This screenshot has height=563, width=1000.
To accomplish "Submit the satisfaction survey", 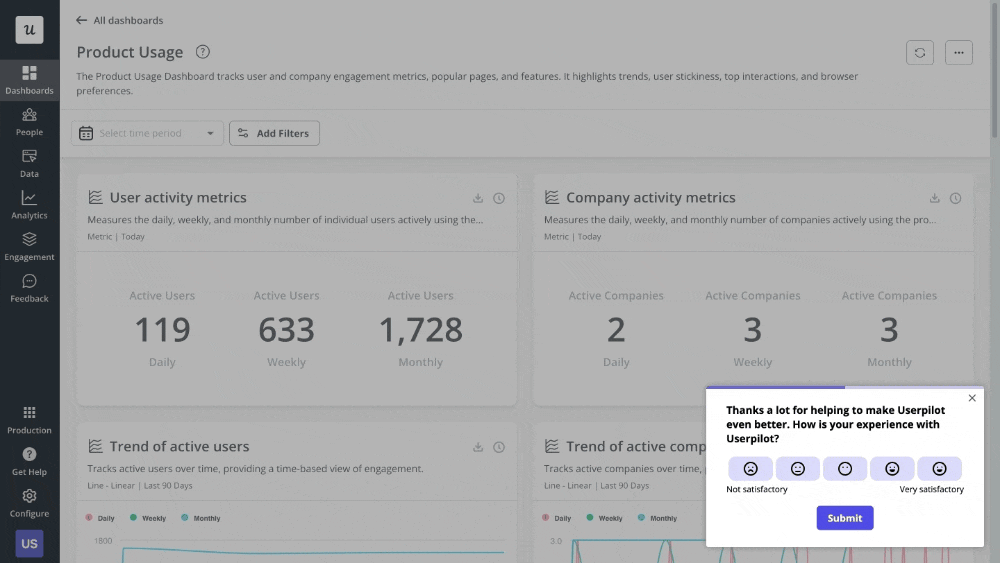I will pyautogui.click(x=845, y=518).
